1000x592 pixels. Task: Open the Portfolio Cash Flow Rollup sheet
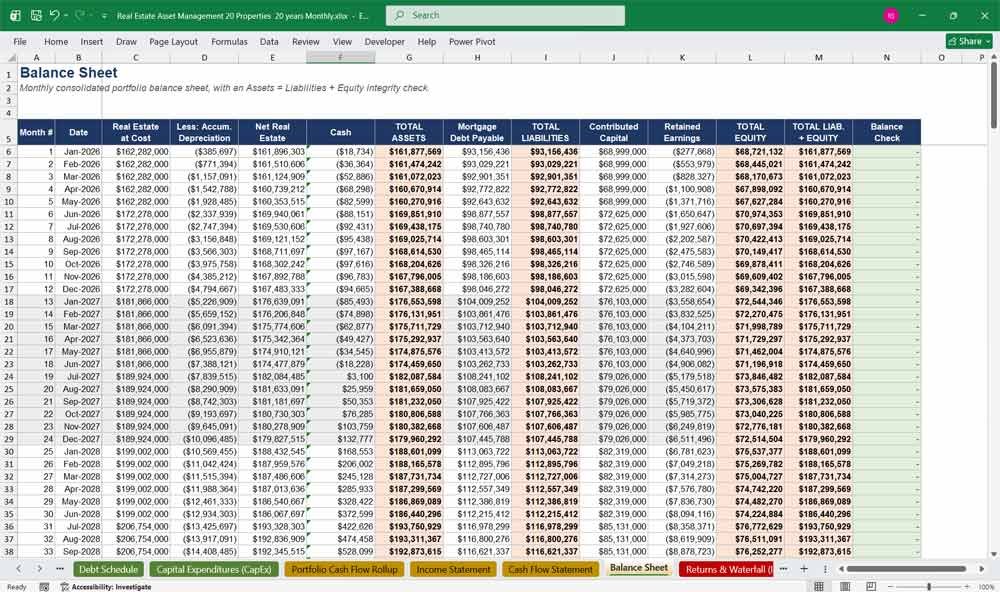pos(344,570)
